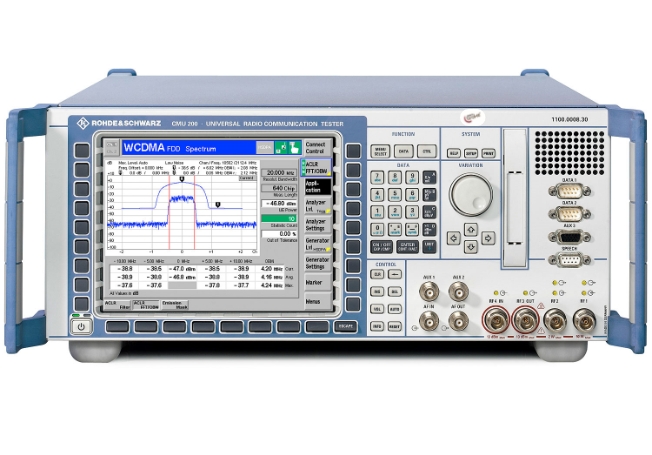Click the CTRL function key
Image resolution: width=652 pixels, height=455 pixels.
click(x=427, y=151)
